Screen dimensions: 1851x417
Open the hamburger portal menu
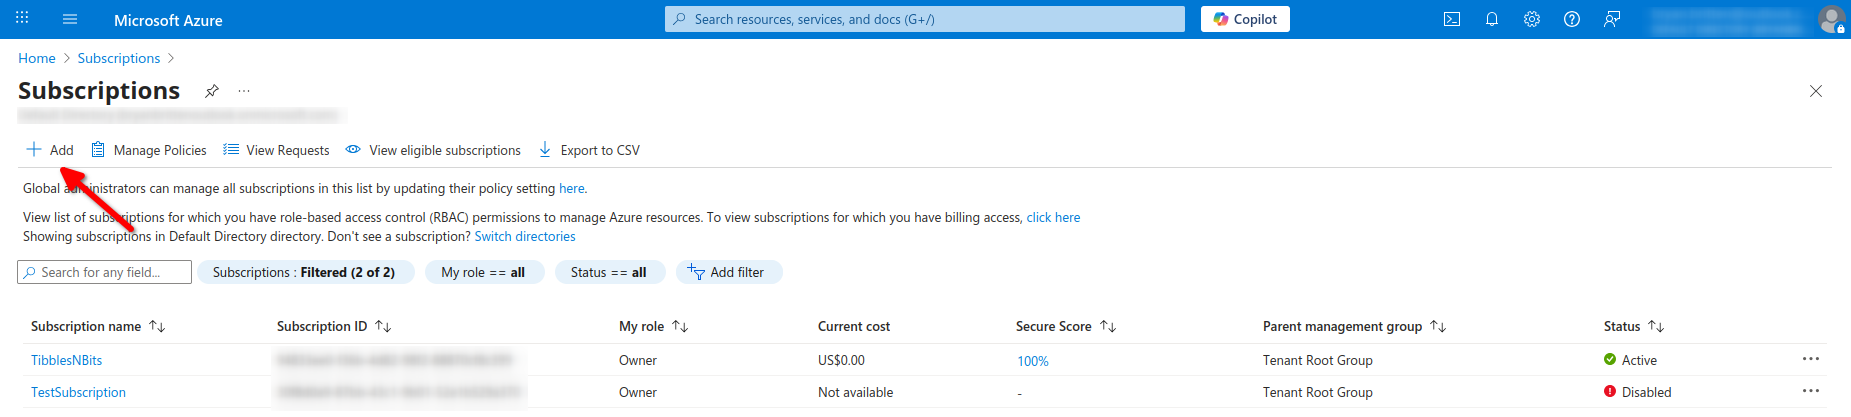[70, 19]
